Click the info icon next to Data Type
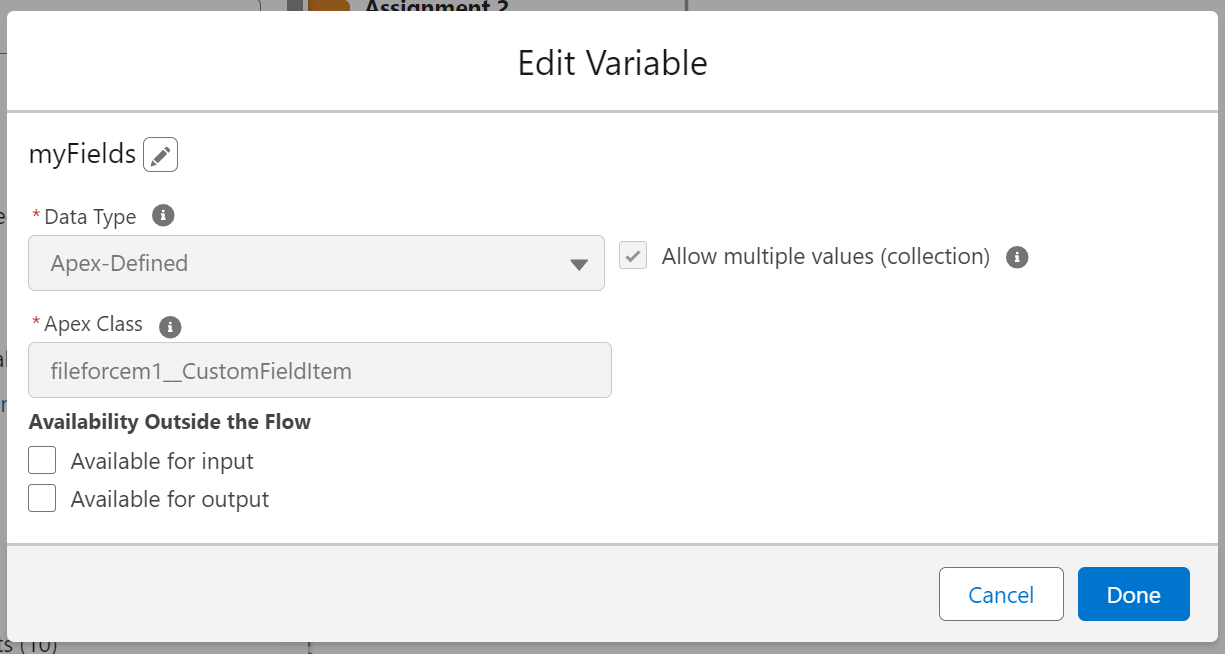This screenshot has height=654, width=1225. (x=163, y=215)
